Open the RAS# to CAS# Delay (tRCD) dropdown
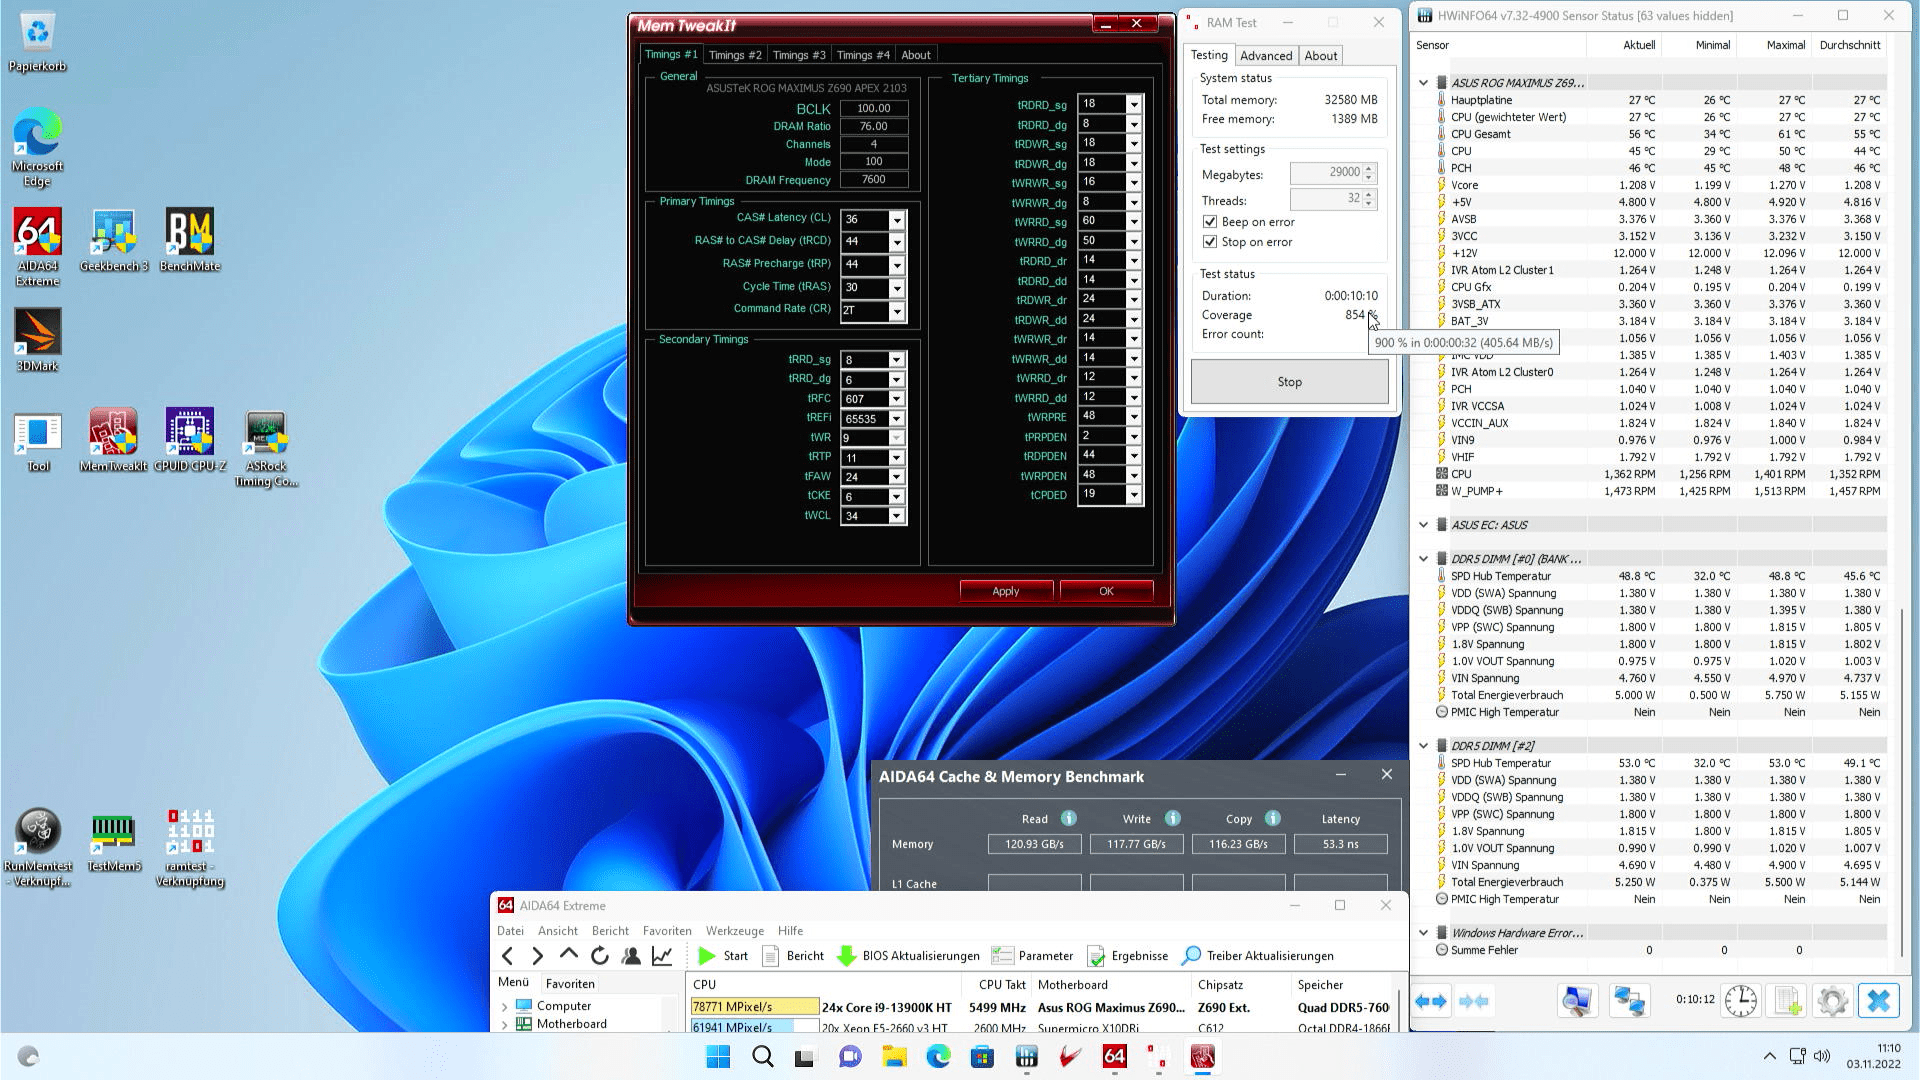The image size is (1920, 1080). pos(897,242)
